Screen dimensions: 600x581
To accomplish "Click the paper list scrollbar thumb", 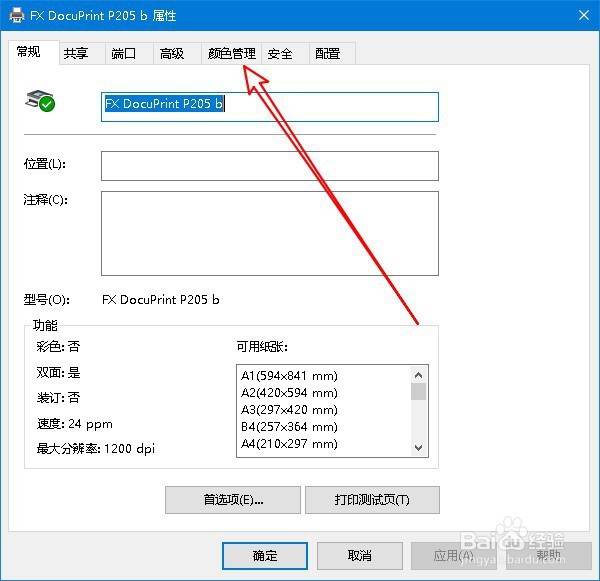I will (419, 391).
